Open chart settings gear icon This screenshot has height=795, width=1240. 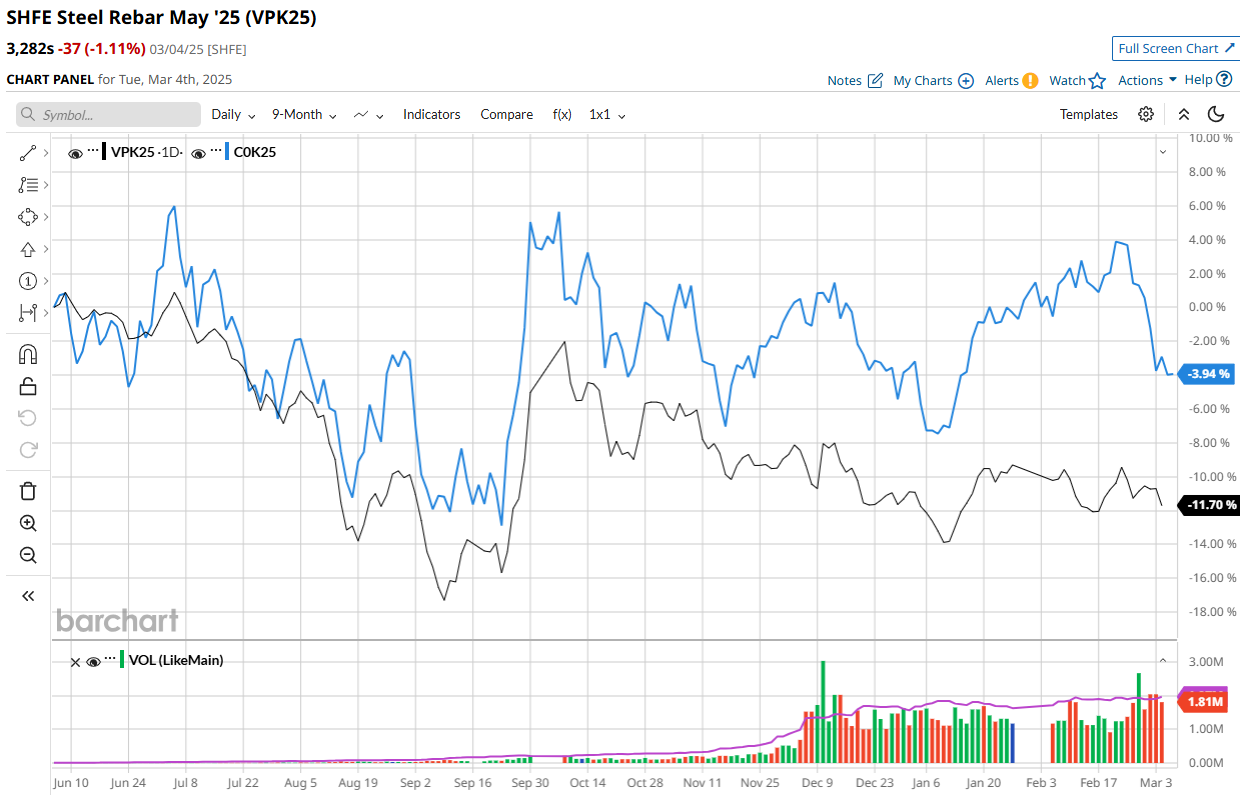tap(1146, 114)
